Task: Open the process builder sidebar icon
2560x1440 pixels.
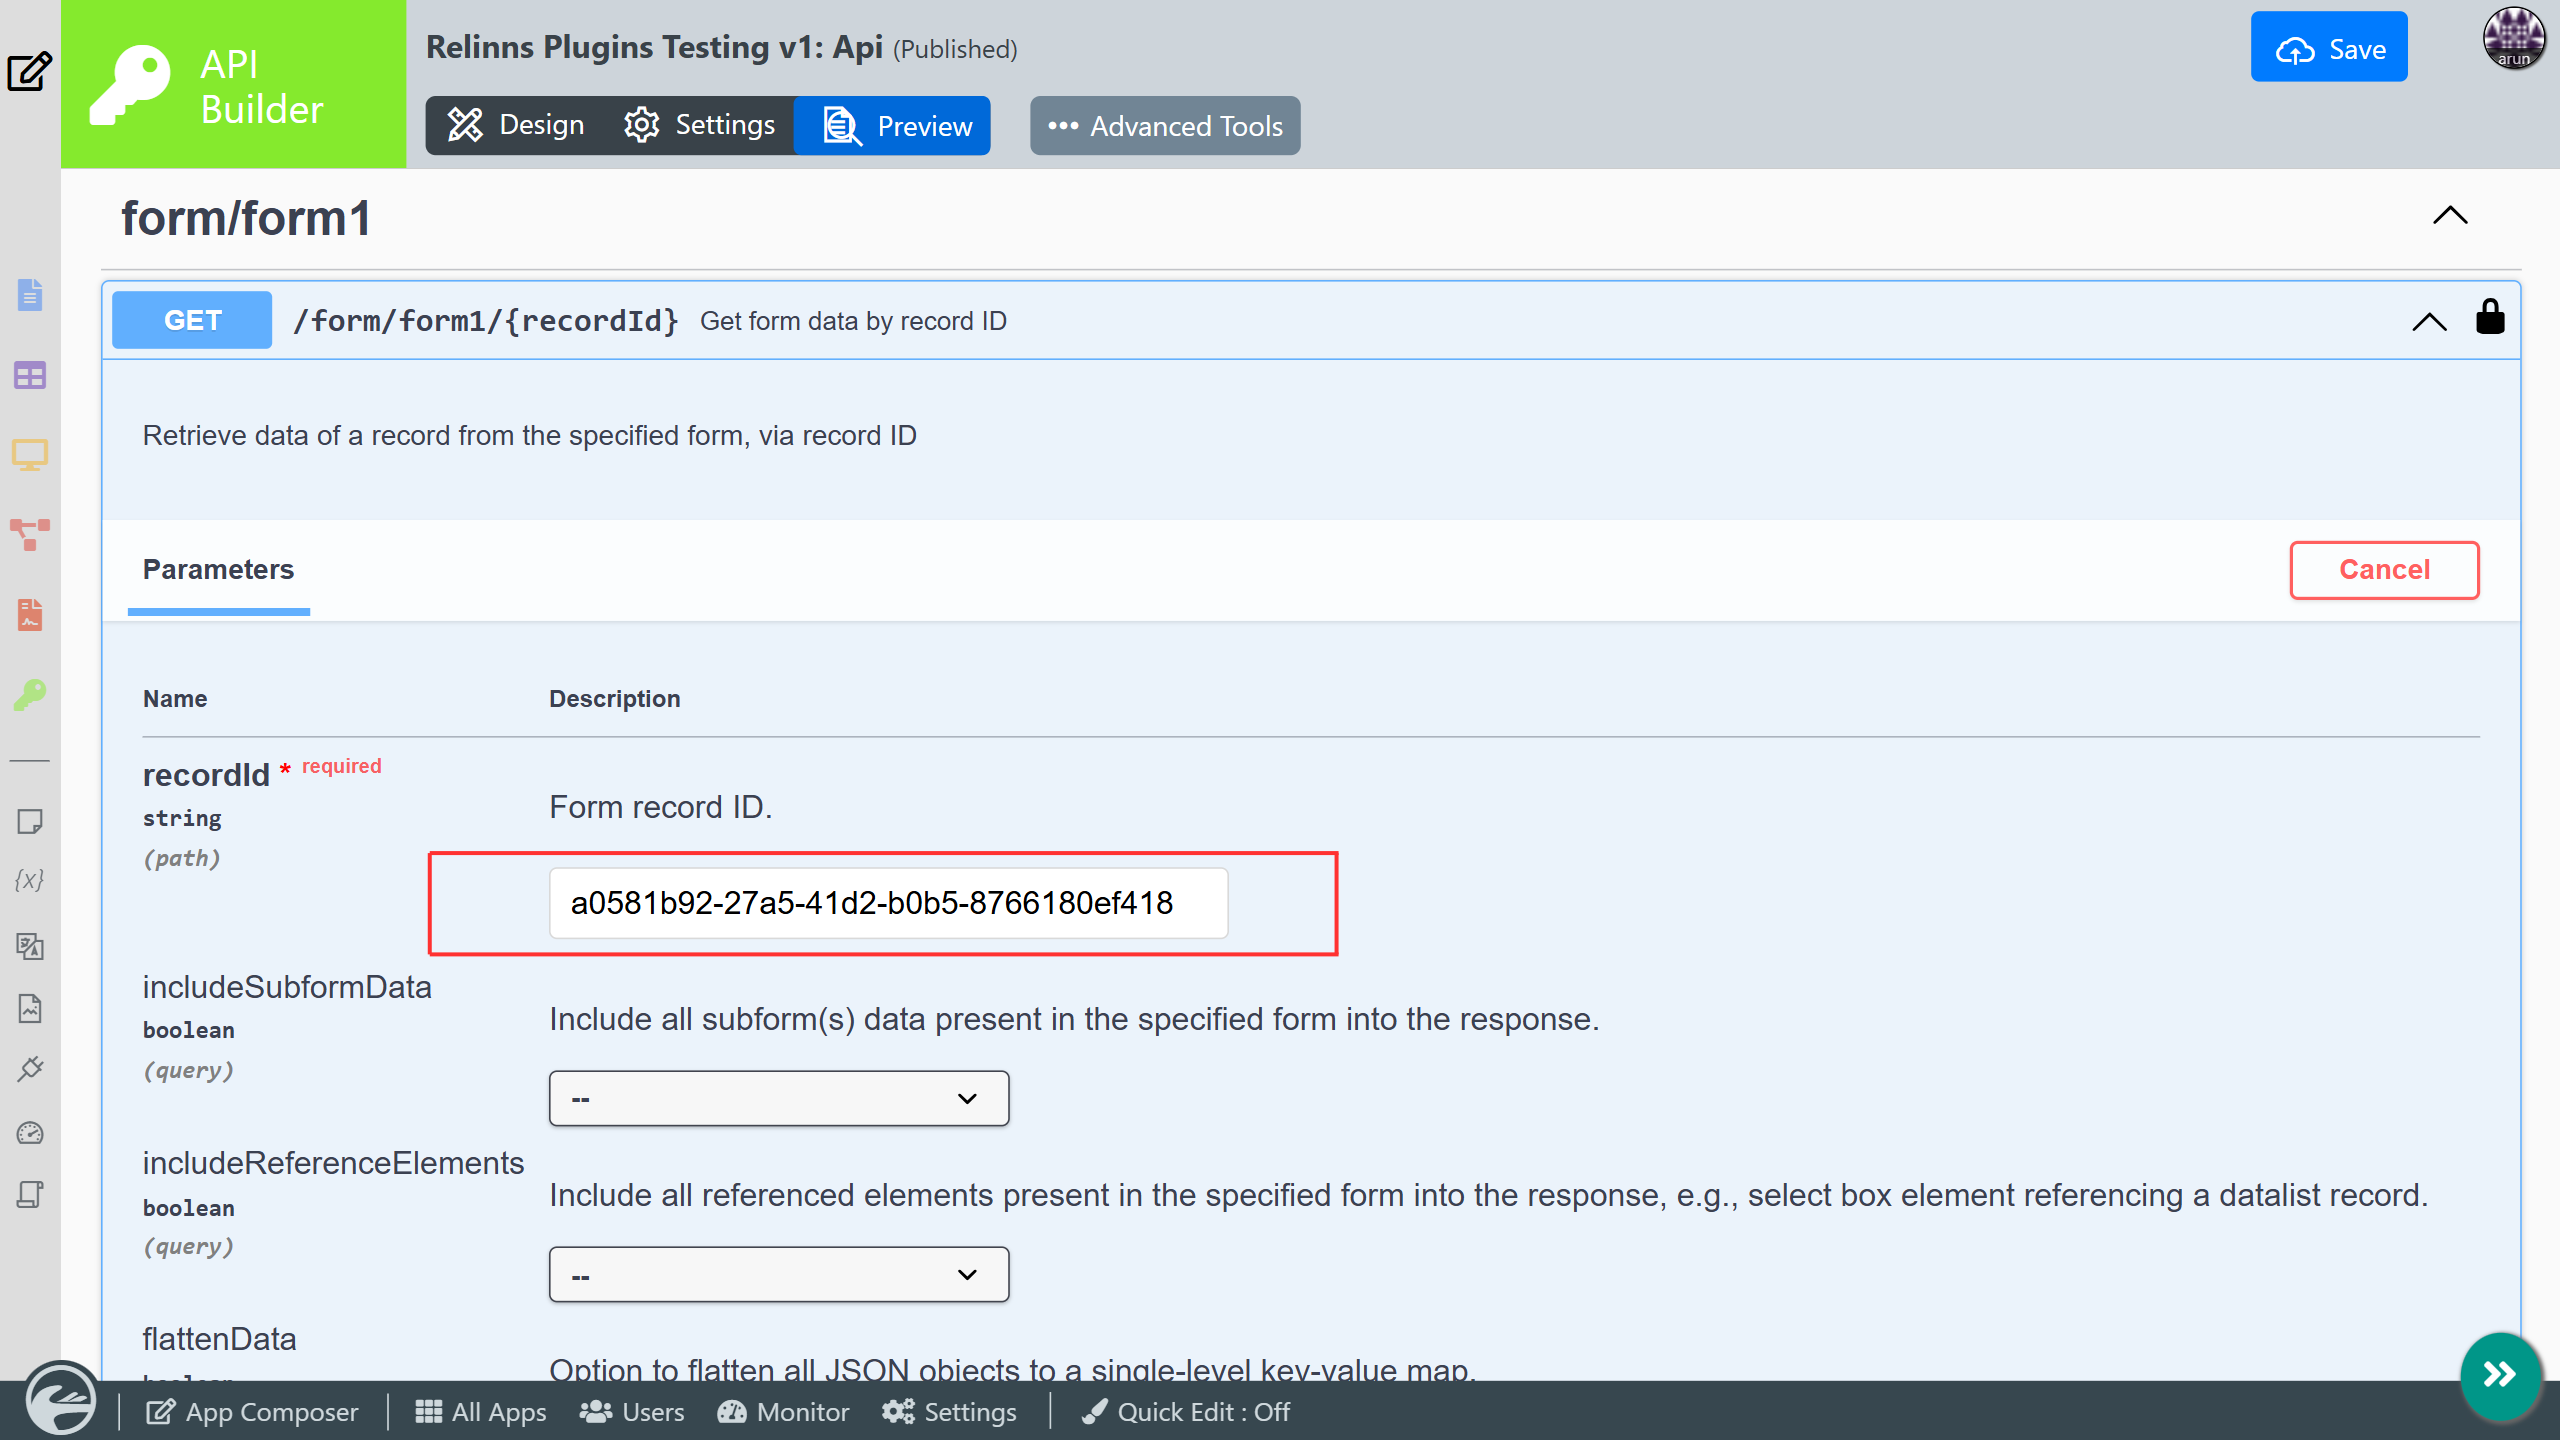Action: coord(30,534)
